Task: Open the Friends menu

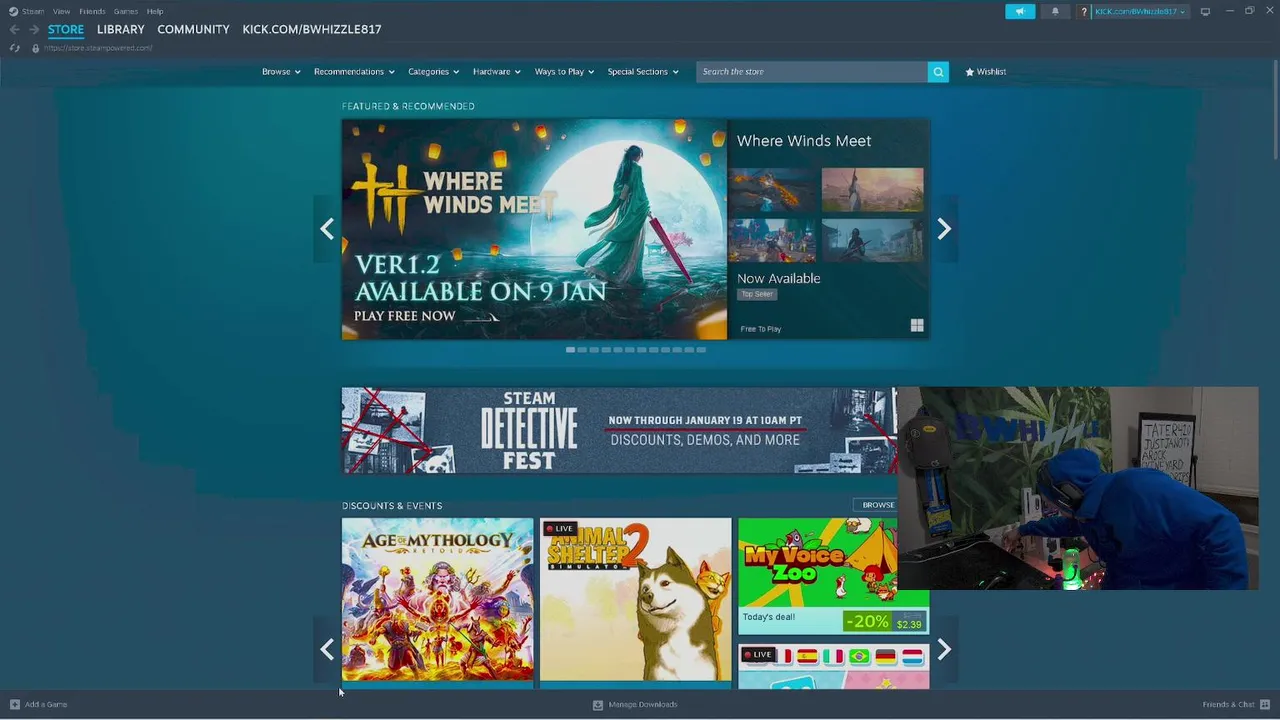Action: coord(92,11)
